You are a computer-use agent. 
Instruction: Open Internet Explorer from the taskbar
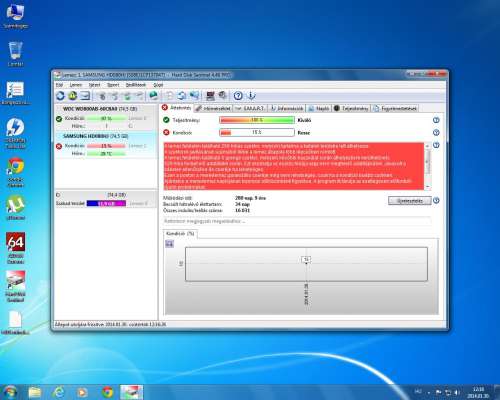coord(59,392)
